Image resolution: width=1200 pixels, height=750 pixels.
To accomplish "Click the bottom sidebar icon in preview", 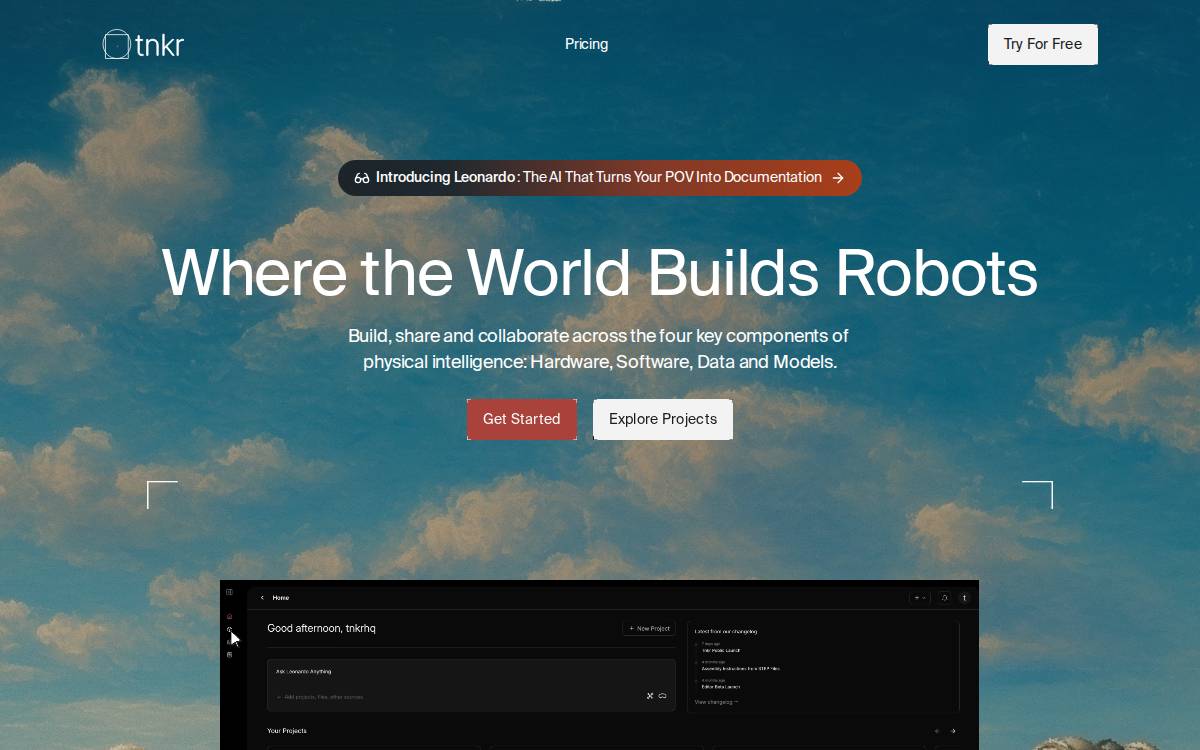I will coord(229,655).
